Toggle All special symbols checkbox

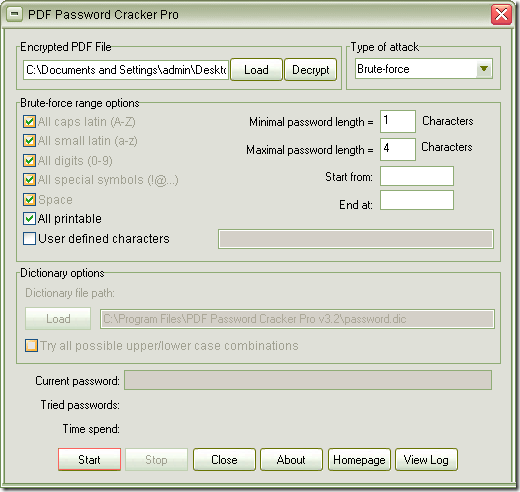pos(29,180)
